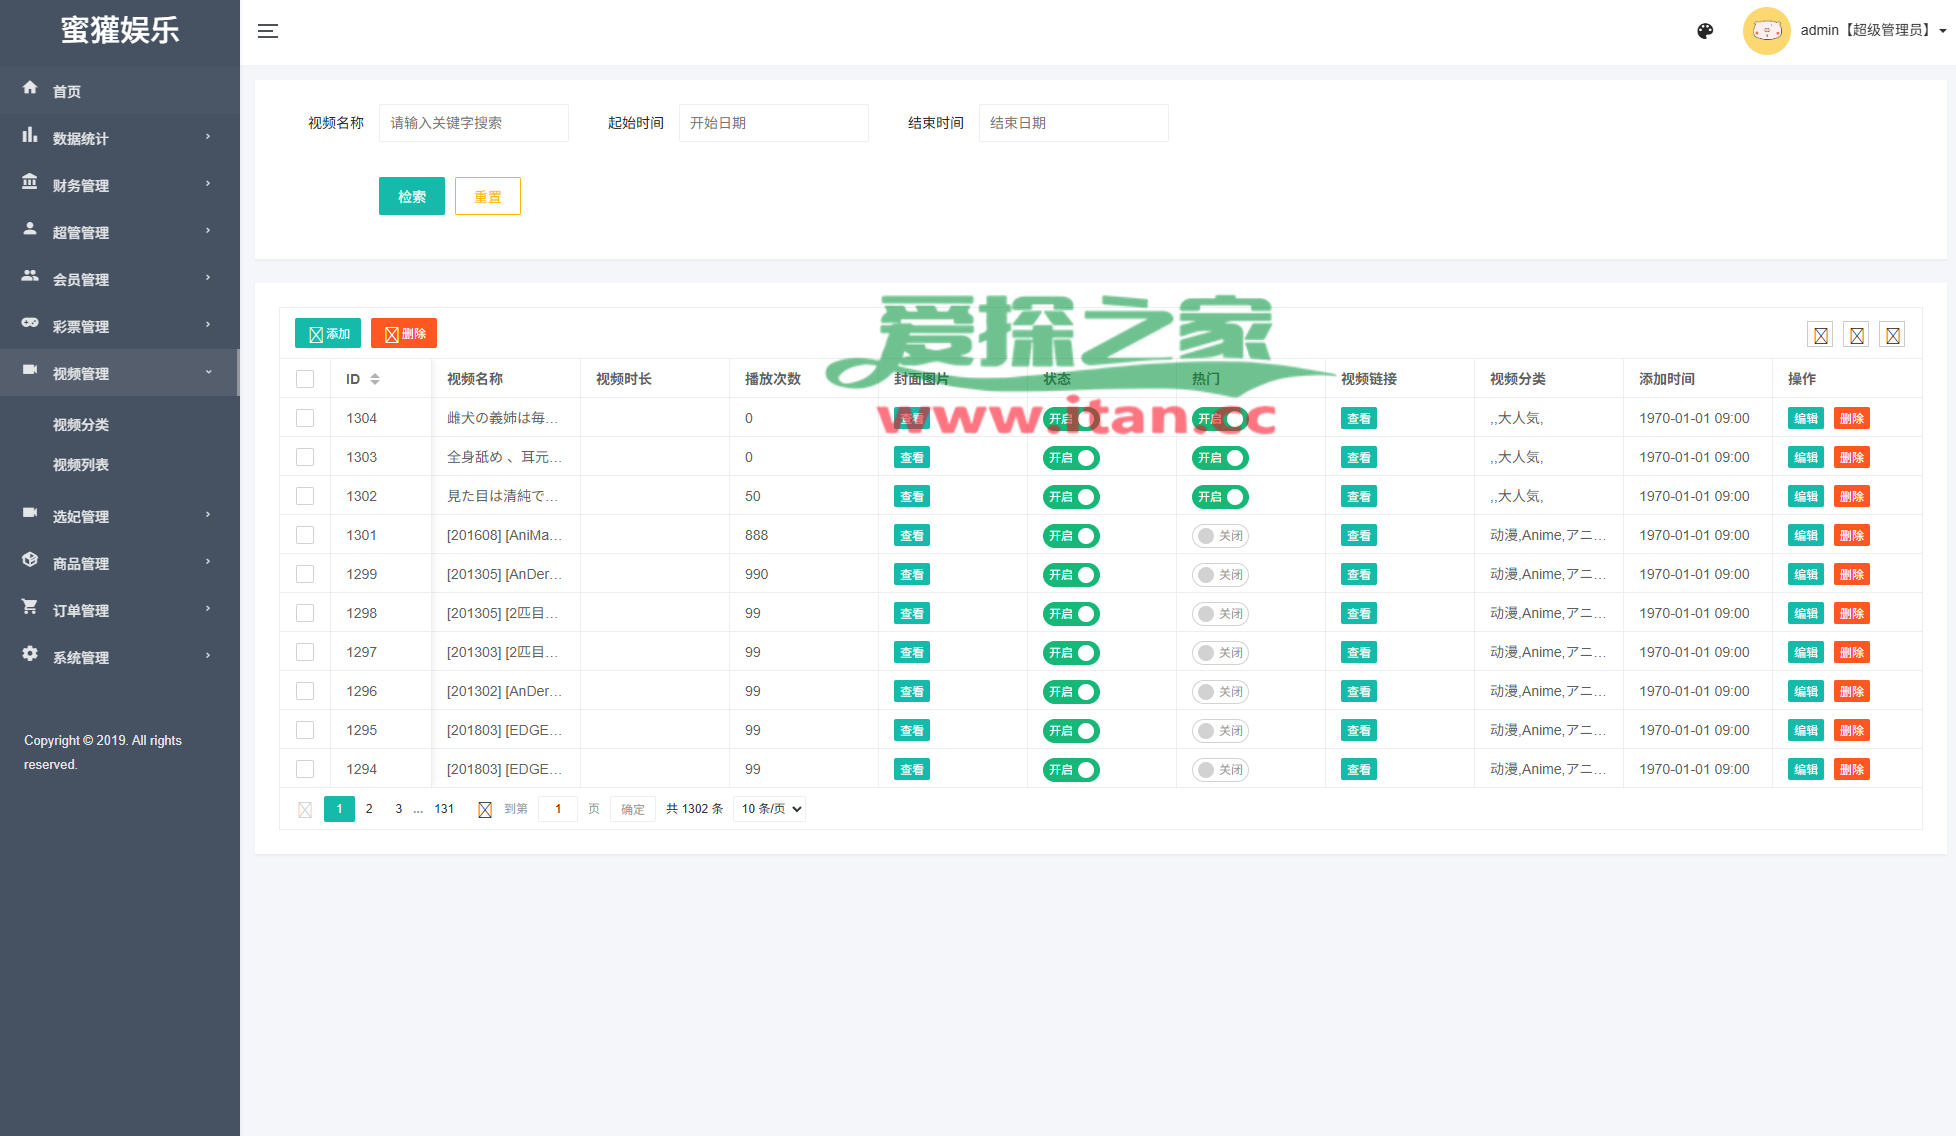Click the 检索 search button
The width and height of the screenshot is (1956, 1136).
pos(411,197)
